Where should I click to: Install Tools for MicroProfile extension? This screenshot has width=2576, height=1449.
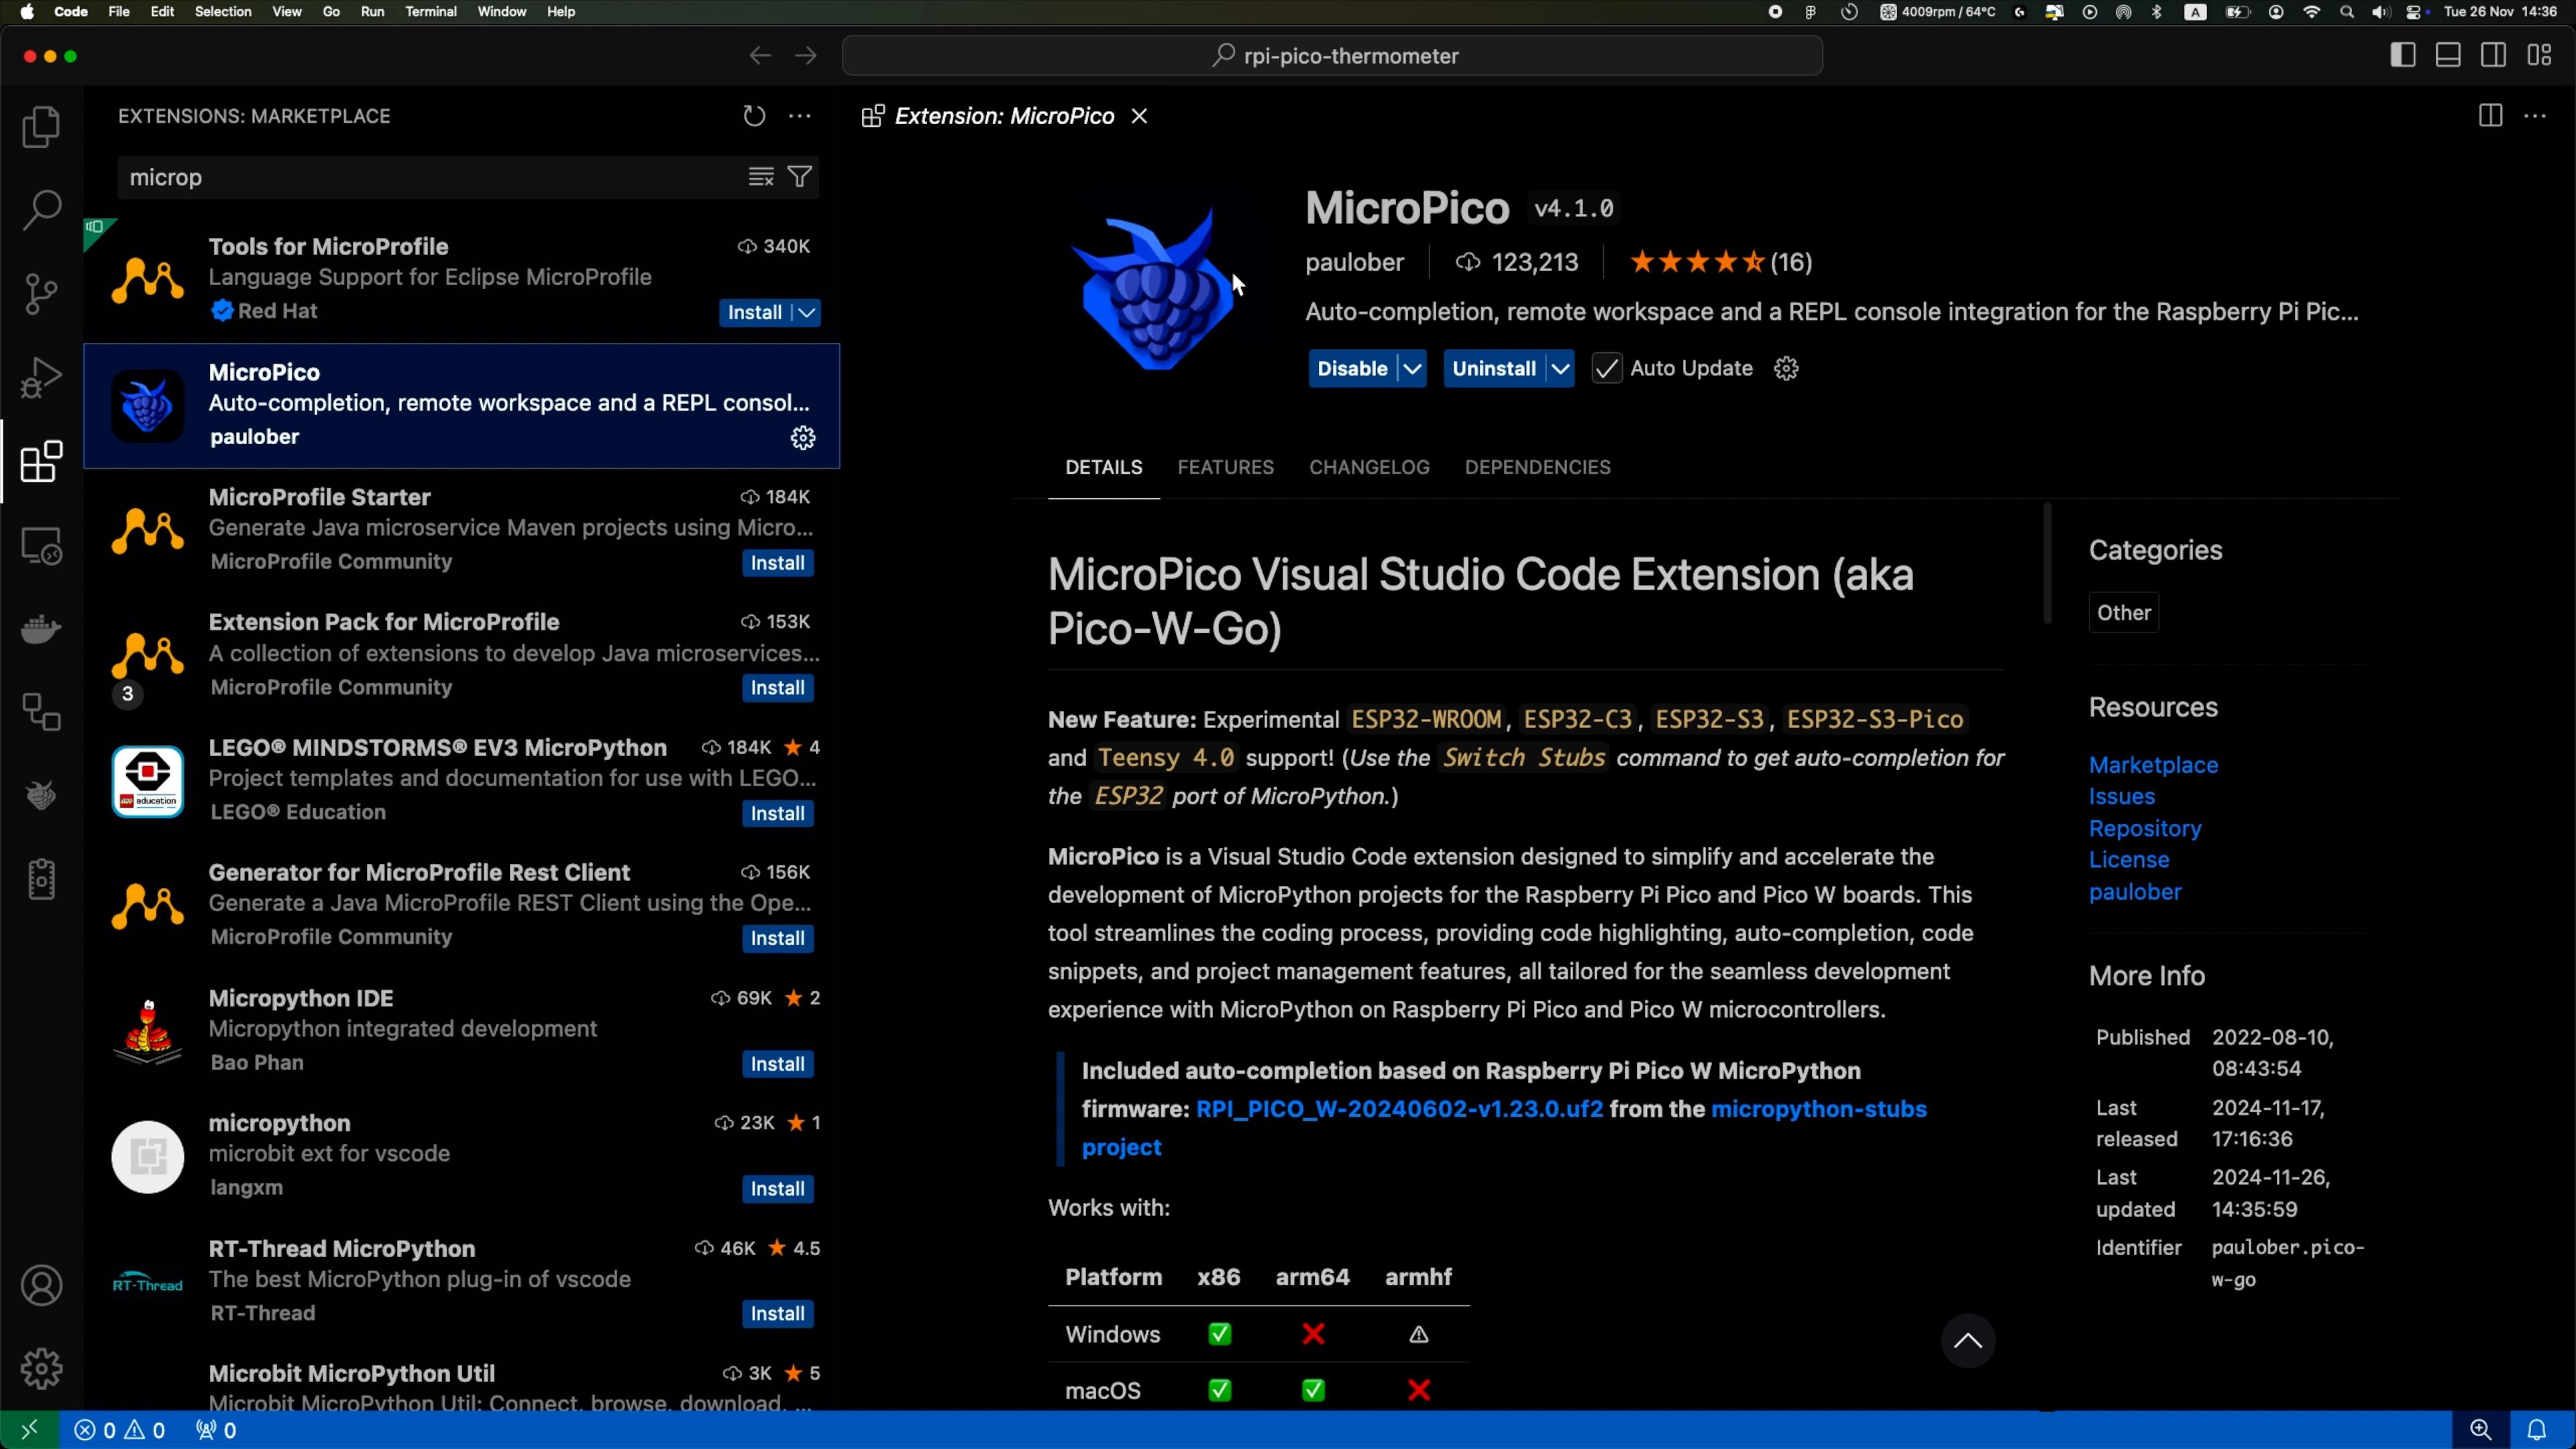coord(754,312)
